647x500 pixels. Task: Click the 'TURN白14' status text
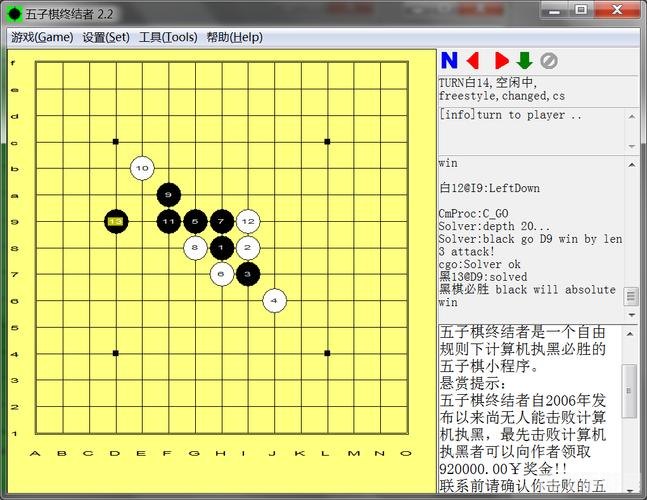(465, 83)
